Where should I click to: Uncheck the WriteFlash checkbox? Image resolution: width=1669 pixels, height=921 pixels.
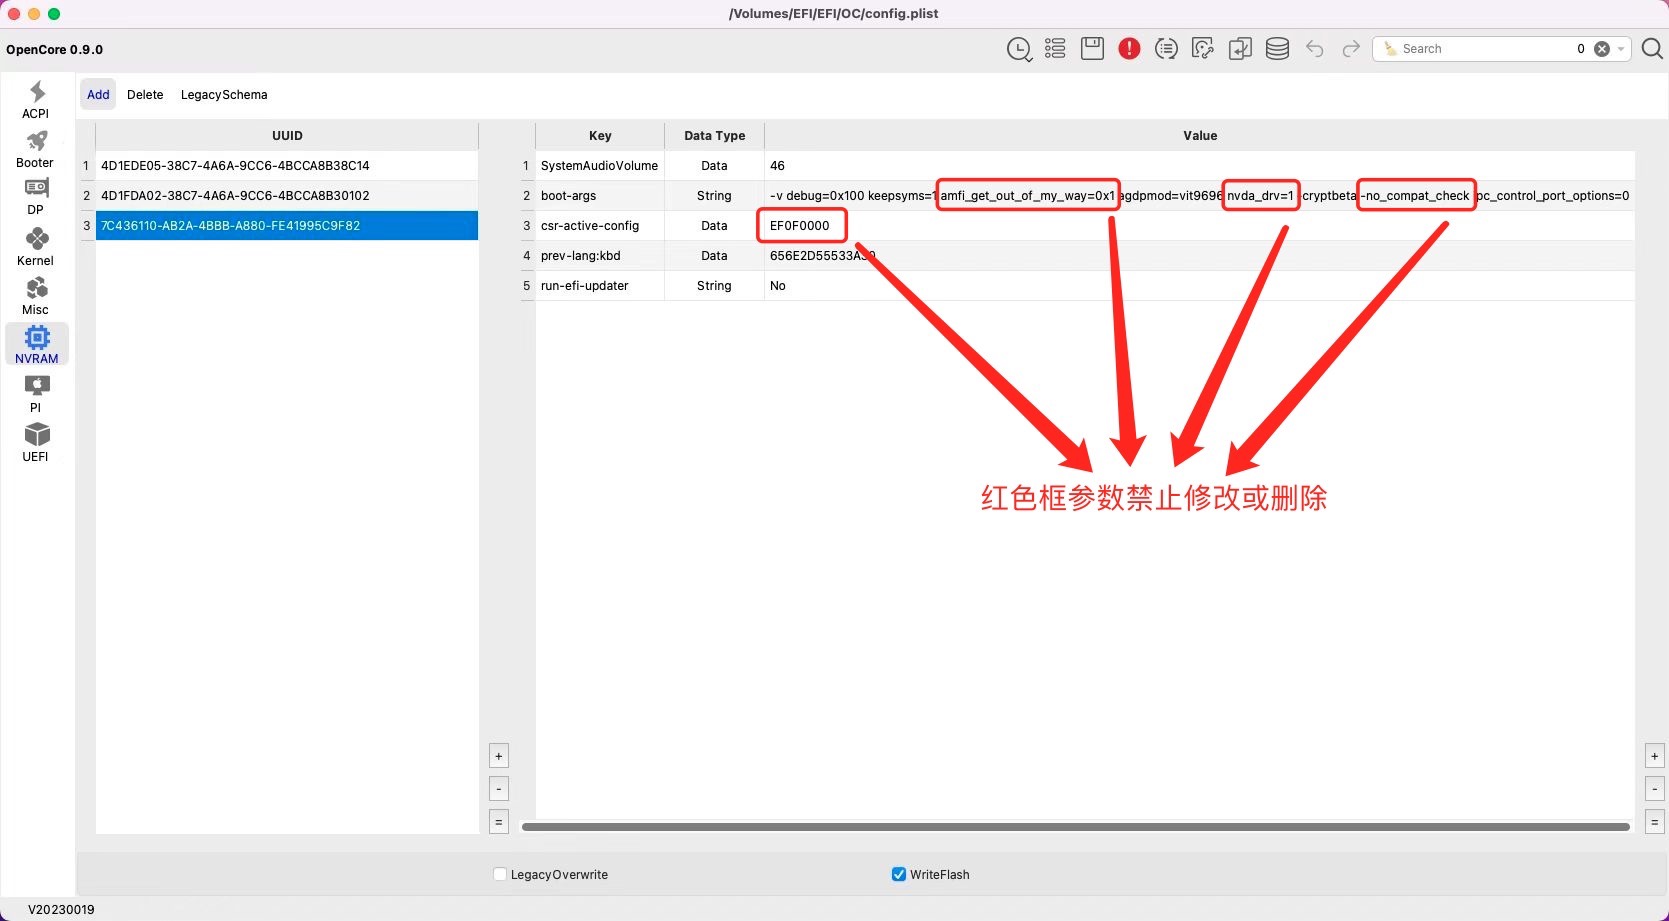tap(899, 874)
